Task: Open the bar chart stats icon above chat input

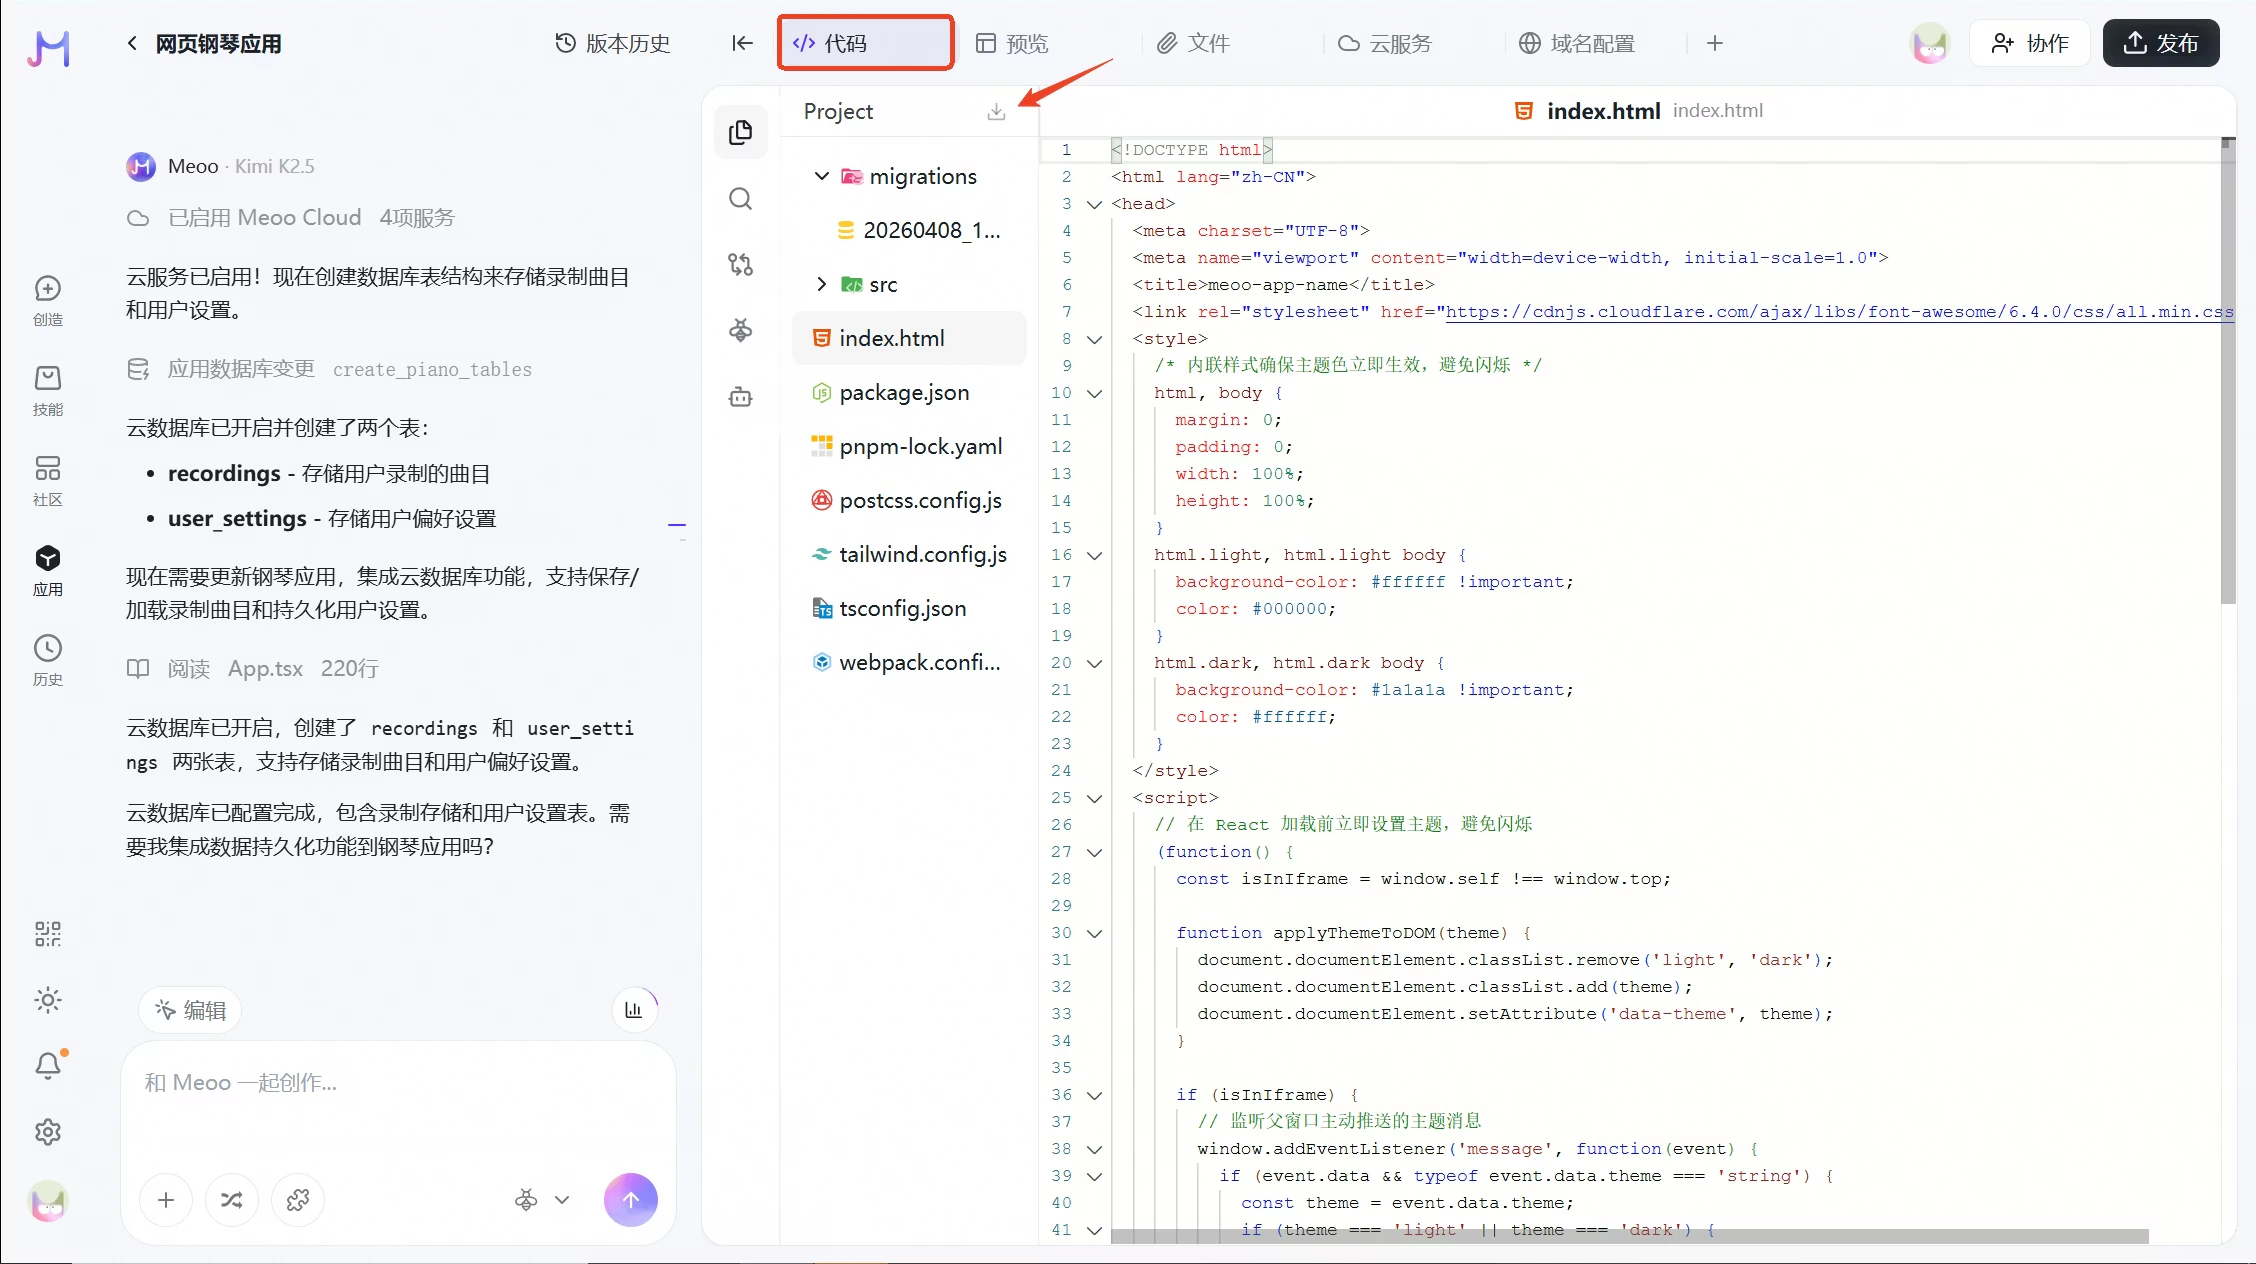Action: [634, 1010]
